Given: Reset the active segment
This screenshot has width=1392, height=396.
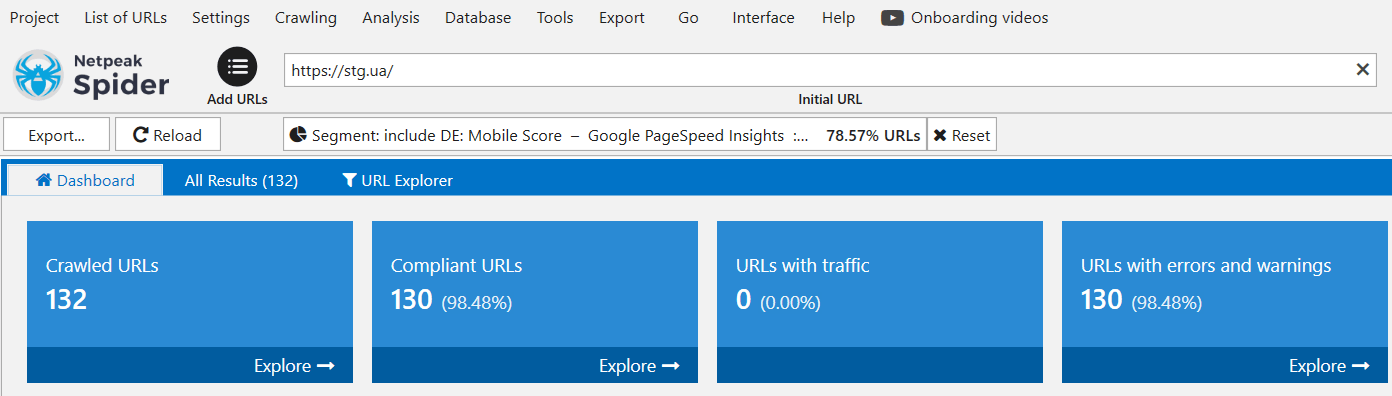Looking at the screenshot, I should tap(962, 135).
